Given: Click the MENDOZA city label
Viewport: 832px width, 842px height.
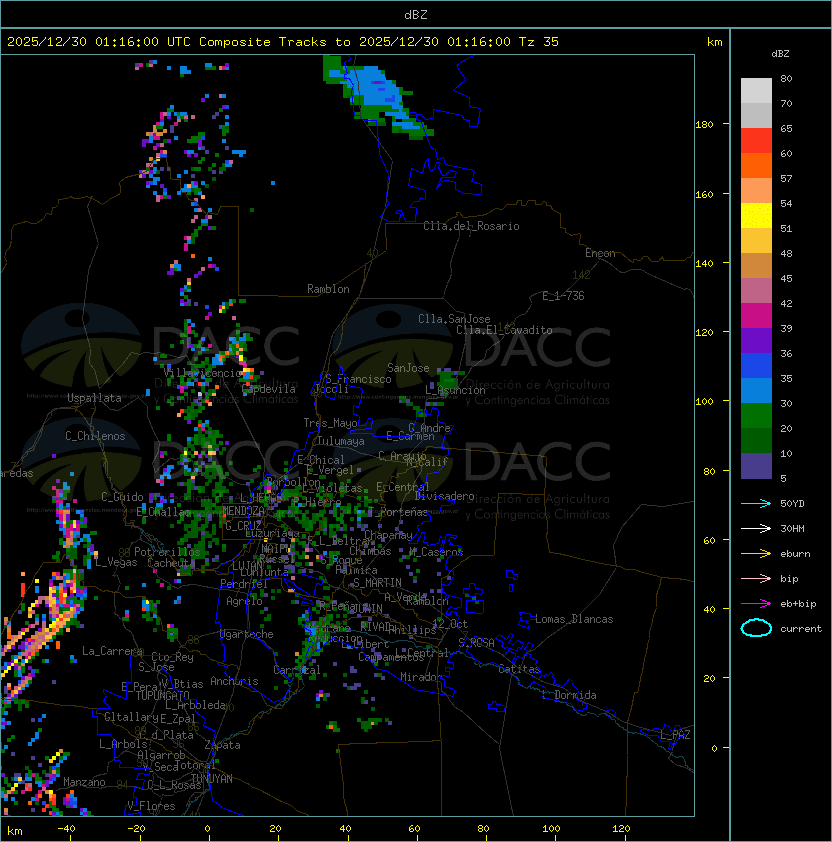Looking at the screenshot, I should tap(243, 511).
